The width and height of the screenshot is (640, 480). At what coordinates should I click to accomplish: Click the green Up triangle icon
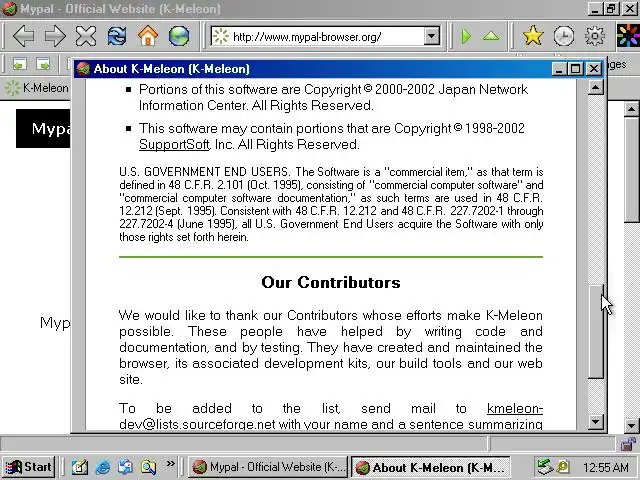click(491, 37)
